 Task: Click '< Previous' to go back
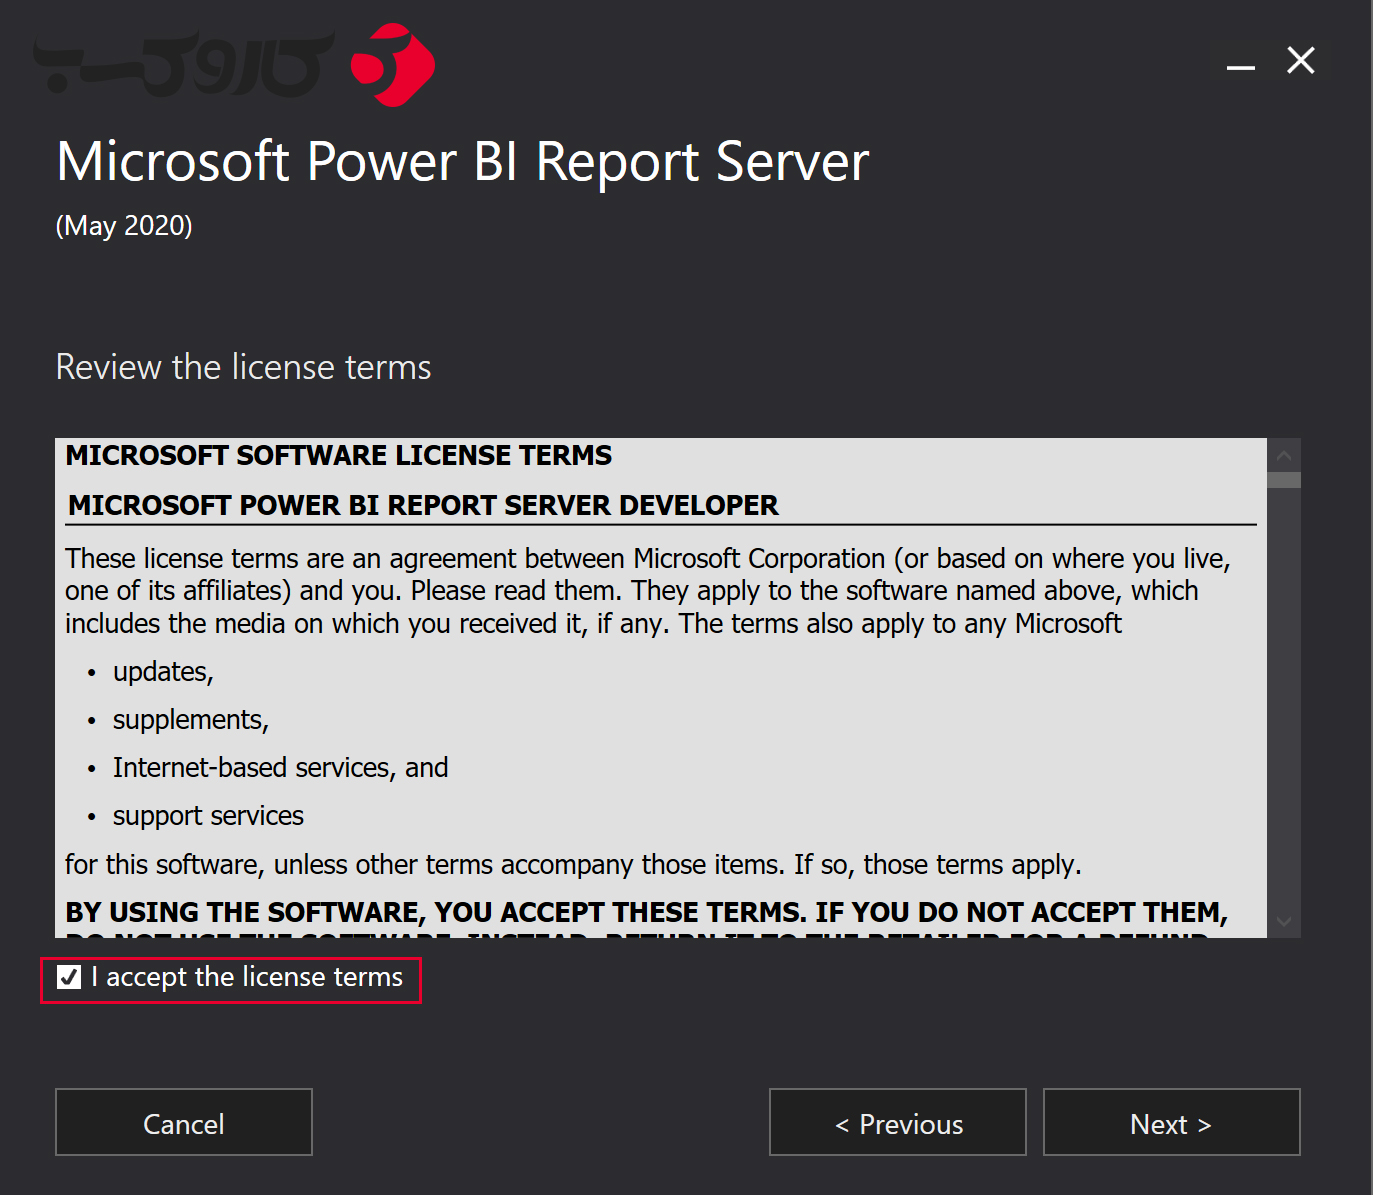[897, 1122]
